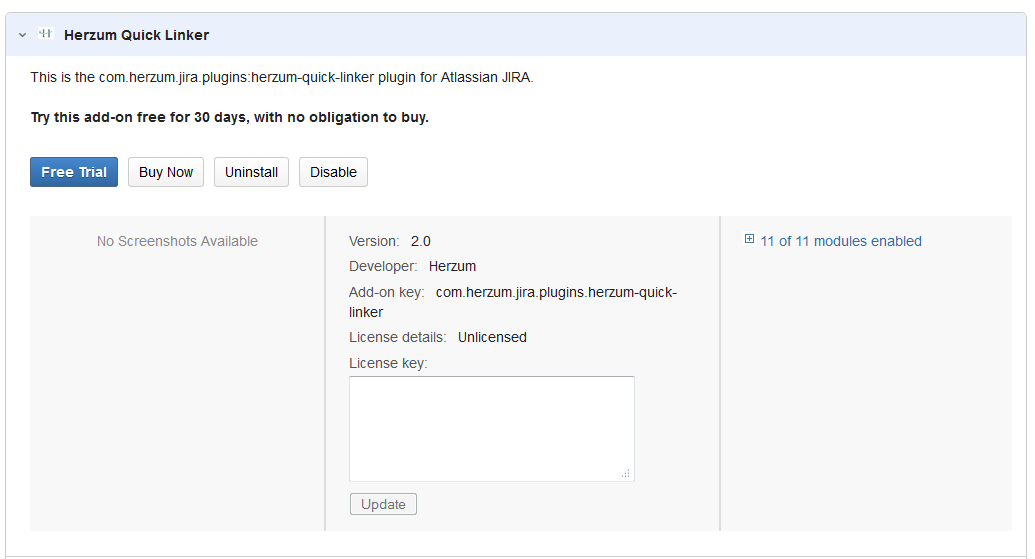Image resolution: width=1035 pixels, height=559 pixels.
Task: Expand modules list using plus icon
Action: pyautogui.click(x=749, y=240)
